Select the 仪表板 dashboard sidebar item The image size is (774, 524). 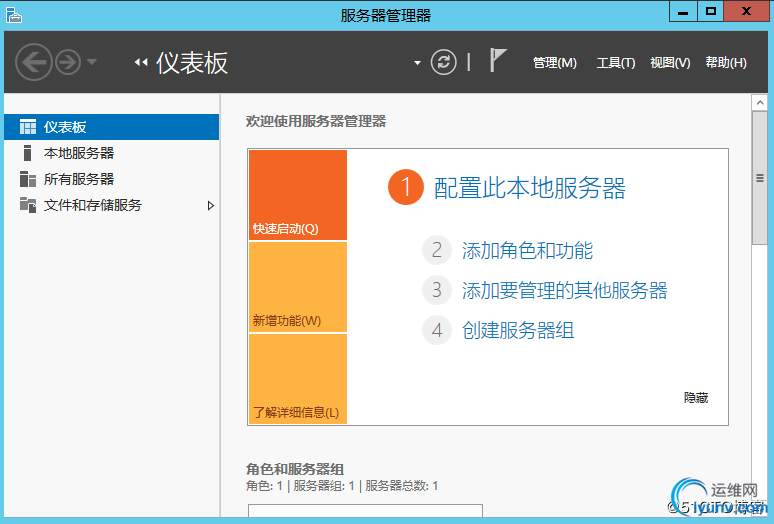[x=110, y=127]
